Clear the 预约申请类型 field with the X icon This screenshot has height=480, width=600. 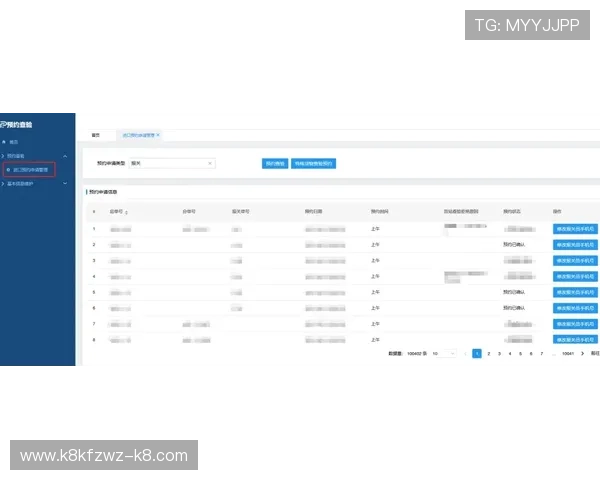210,162
